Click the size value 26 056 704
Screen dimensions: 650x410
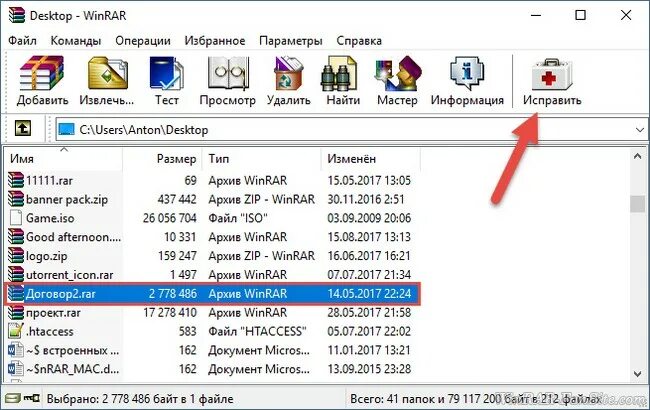pos(170,218)
